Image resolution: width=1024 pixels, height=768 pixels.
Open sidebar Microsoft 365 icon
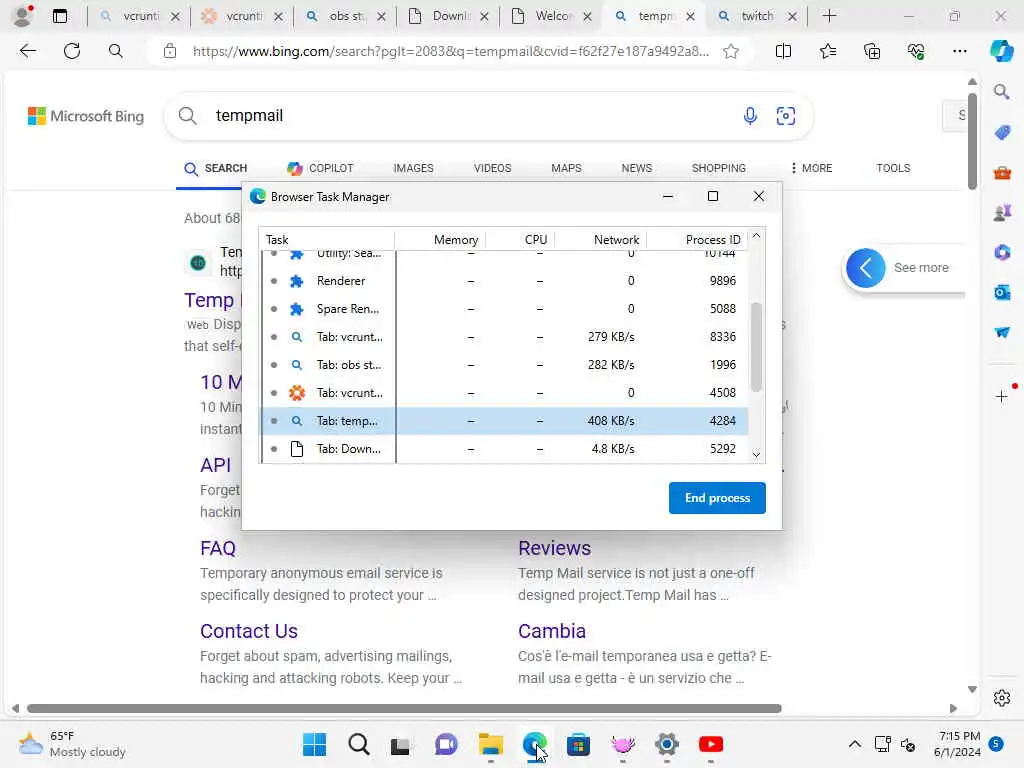coord(1002,252)
